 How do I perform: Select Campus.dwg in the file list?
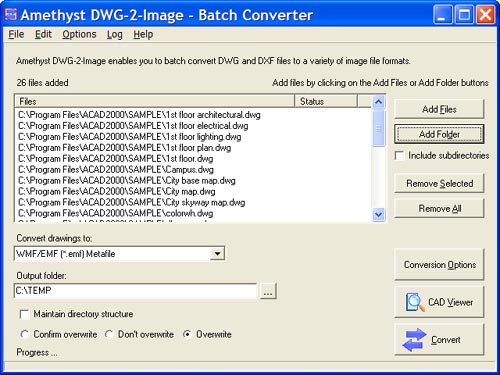pos(116,170)
